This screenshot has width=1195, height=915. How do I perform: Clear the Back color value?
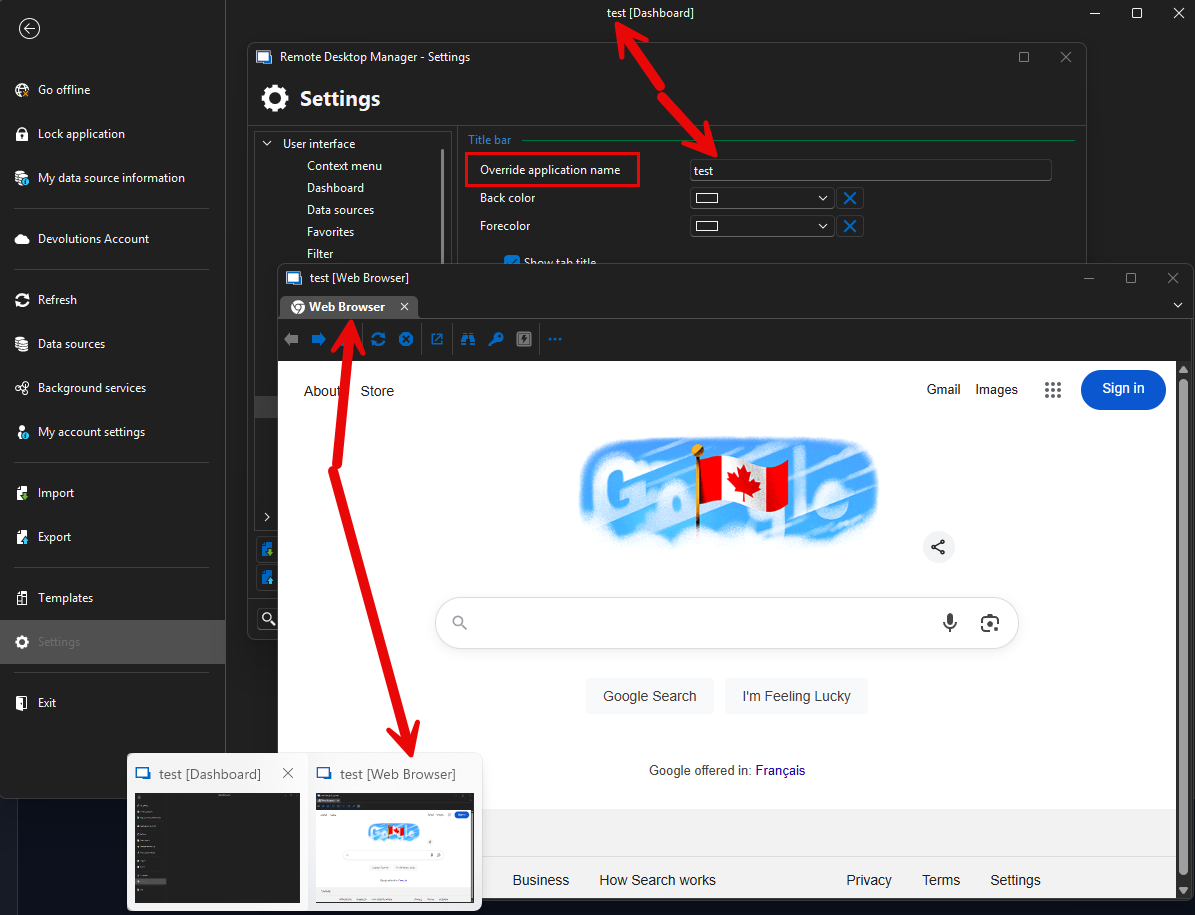850,198
